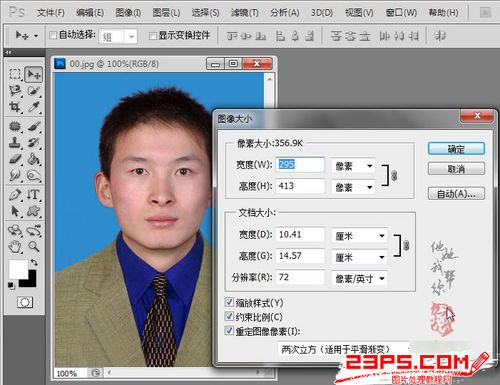Image resolution: width=500 pixels, height=385 pixels.
Task: Collapse the toolbox with double-arrow header
Action: pyautogui.click(x=8, y=52)
